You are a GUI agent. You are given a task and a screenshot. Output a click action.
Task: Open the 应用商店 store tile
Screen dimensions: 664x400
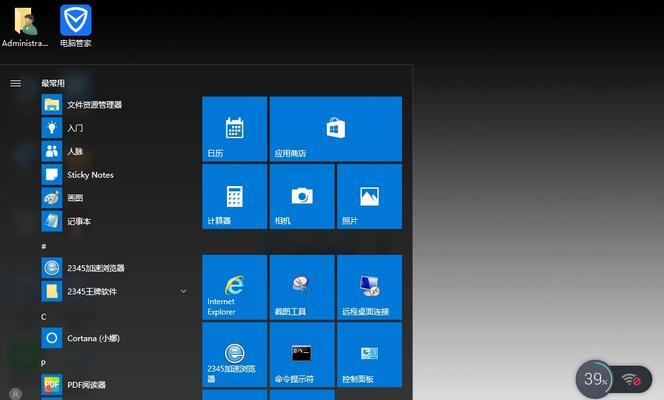pyautogui.click(x=336, y=129)
